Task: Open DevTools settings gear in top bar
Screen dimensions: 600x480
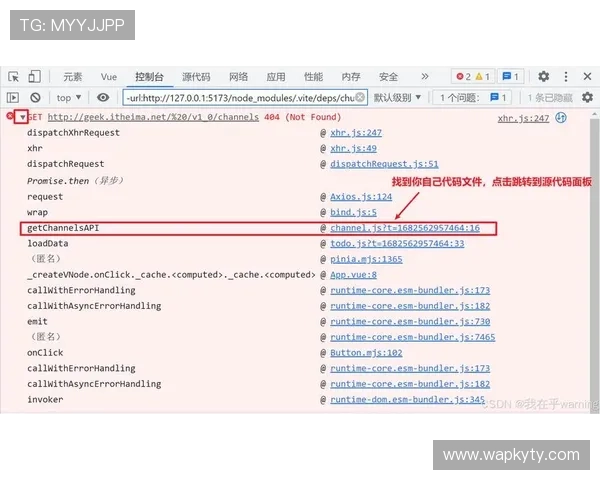Action: tap(543, 76)
